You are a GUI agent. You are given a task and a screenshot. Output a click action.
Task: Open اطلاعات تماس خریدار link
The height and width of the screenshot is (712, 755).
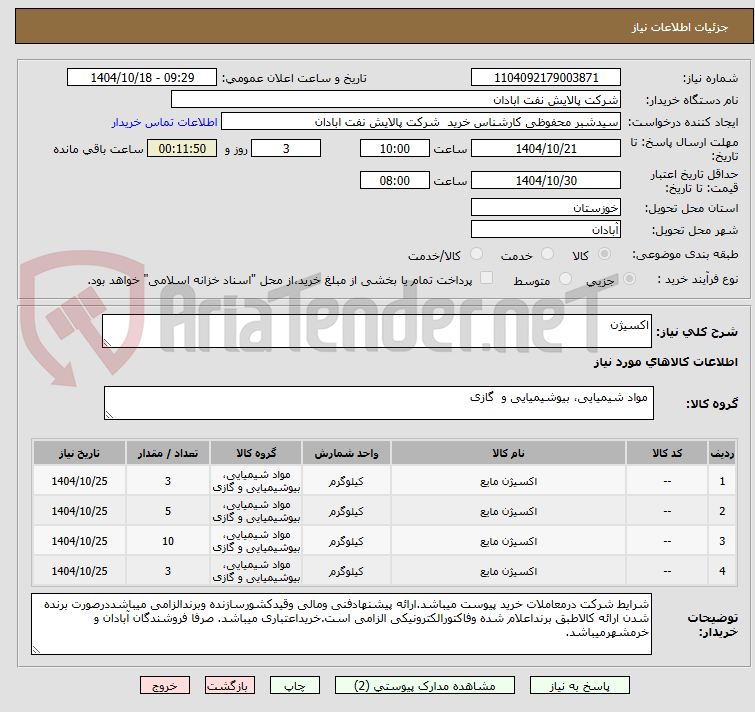pos(165,122)
